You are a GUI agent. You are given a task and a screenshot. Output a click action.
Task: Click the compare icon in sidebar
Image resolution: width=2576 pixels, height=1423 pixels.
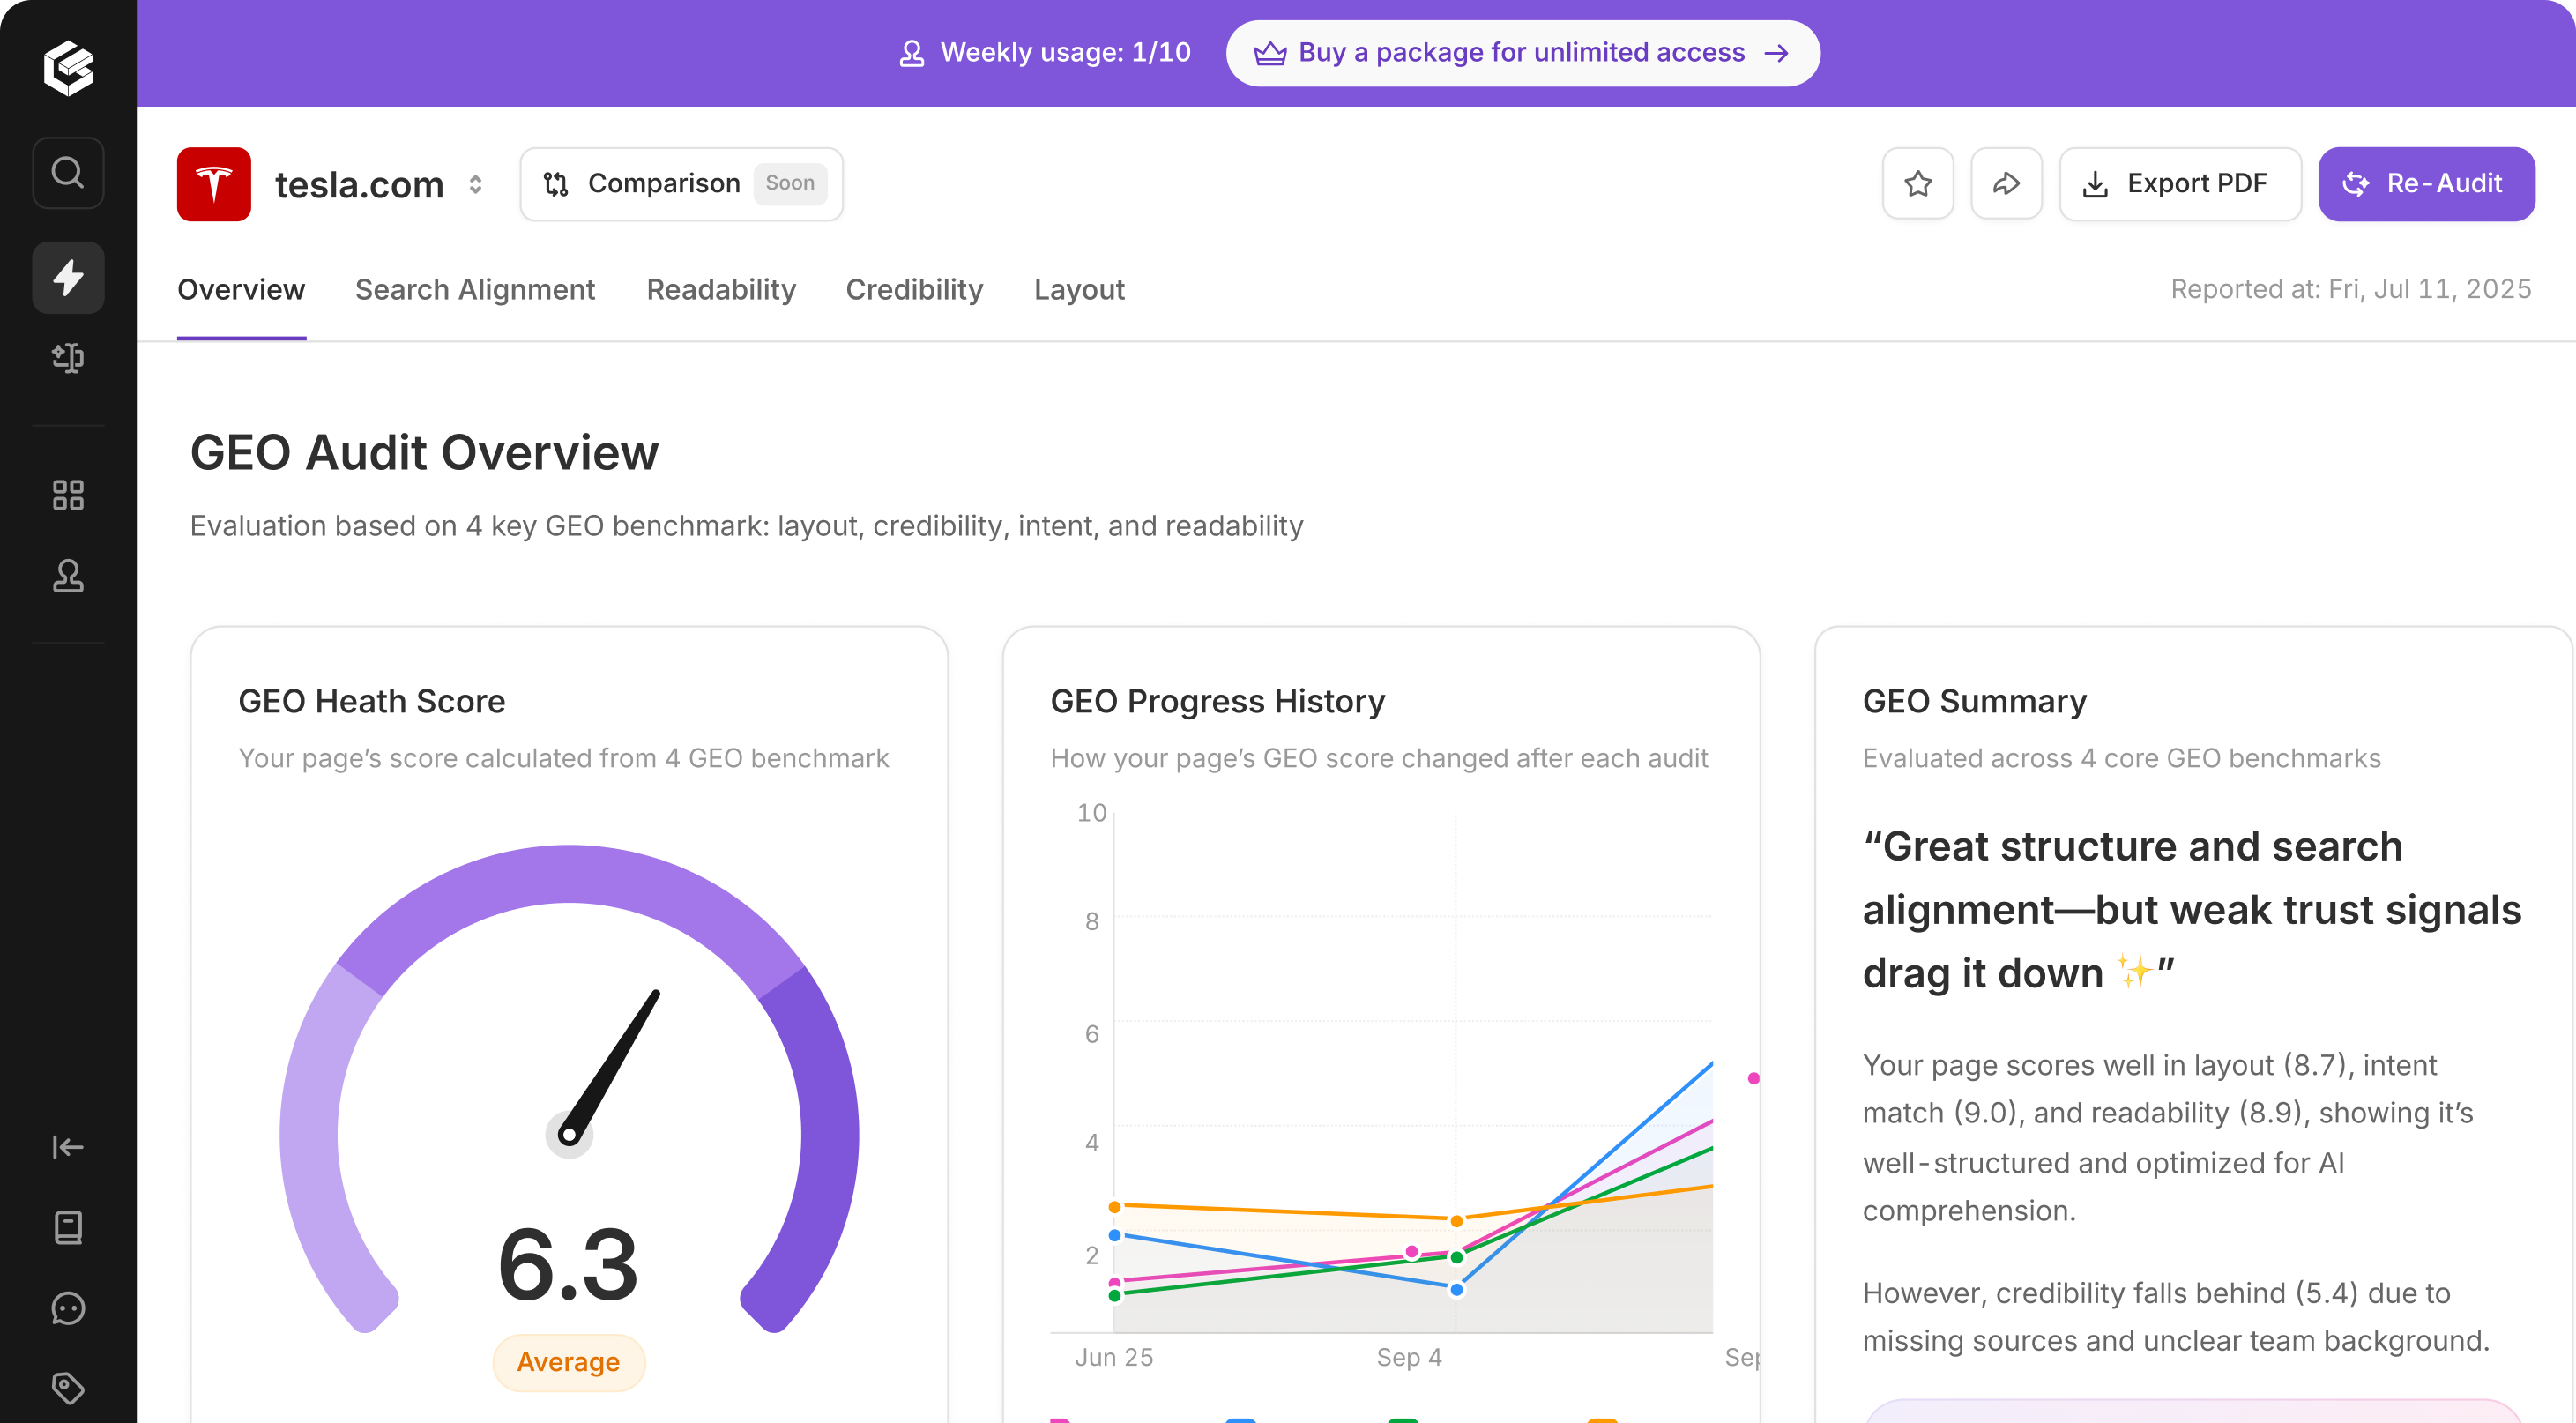pos(68,357)
